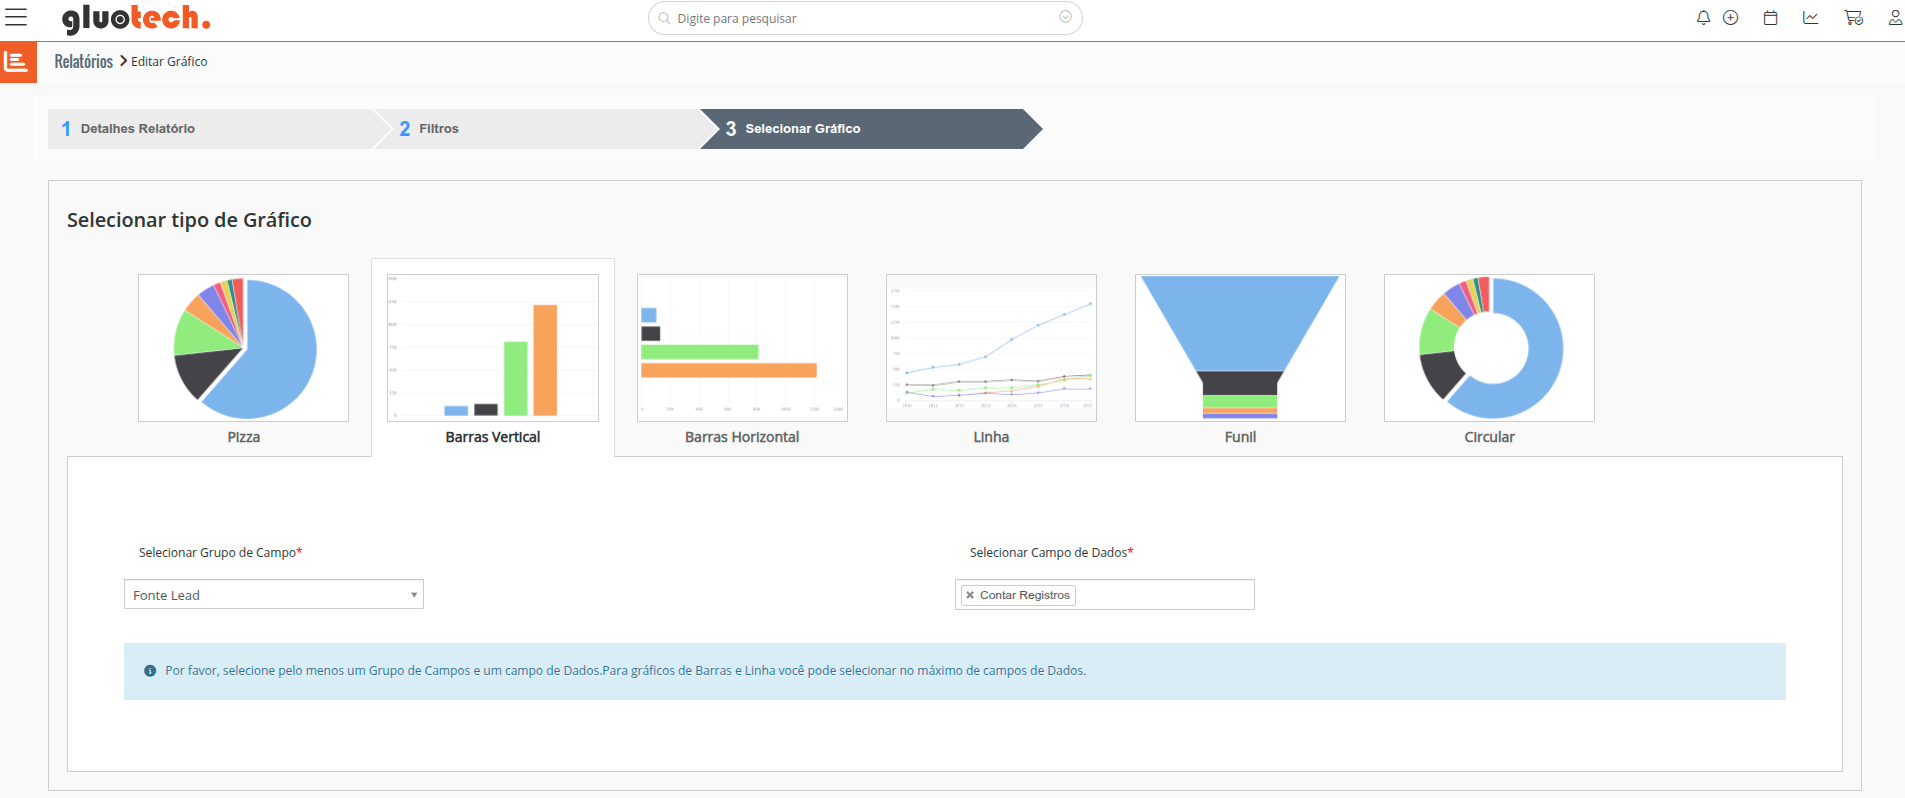Open the calendar icon in header
Image resolution: width=1905 pixels, height=798 pixels.
coord(1770,18)
